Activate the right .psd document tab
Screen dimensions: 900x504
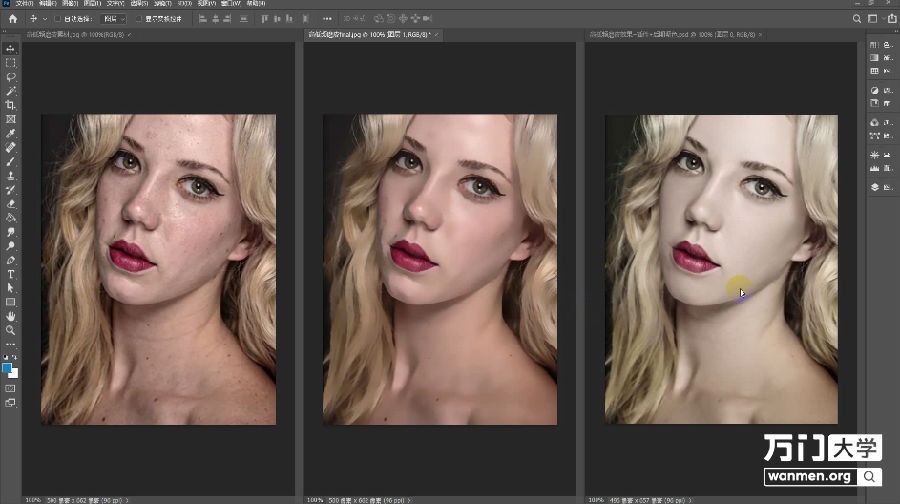[x=673, y=35]
